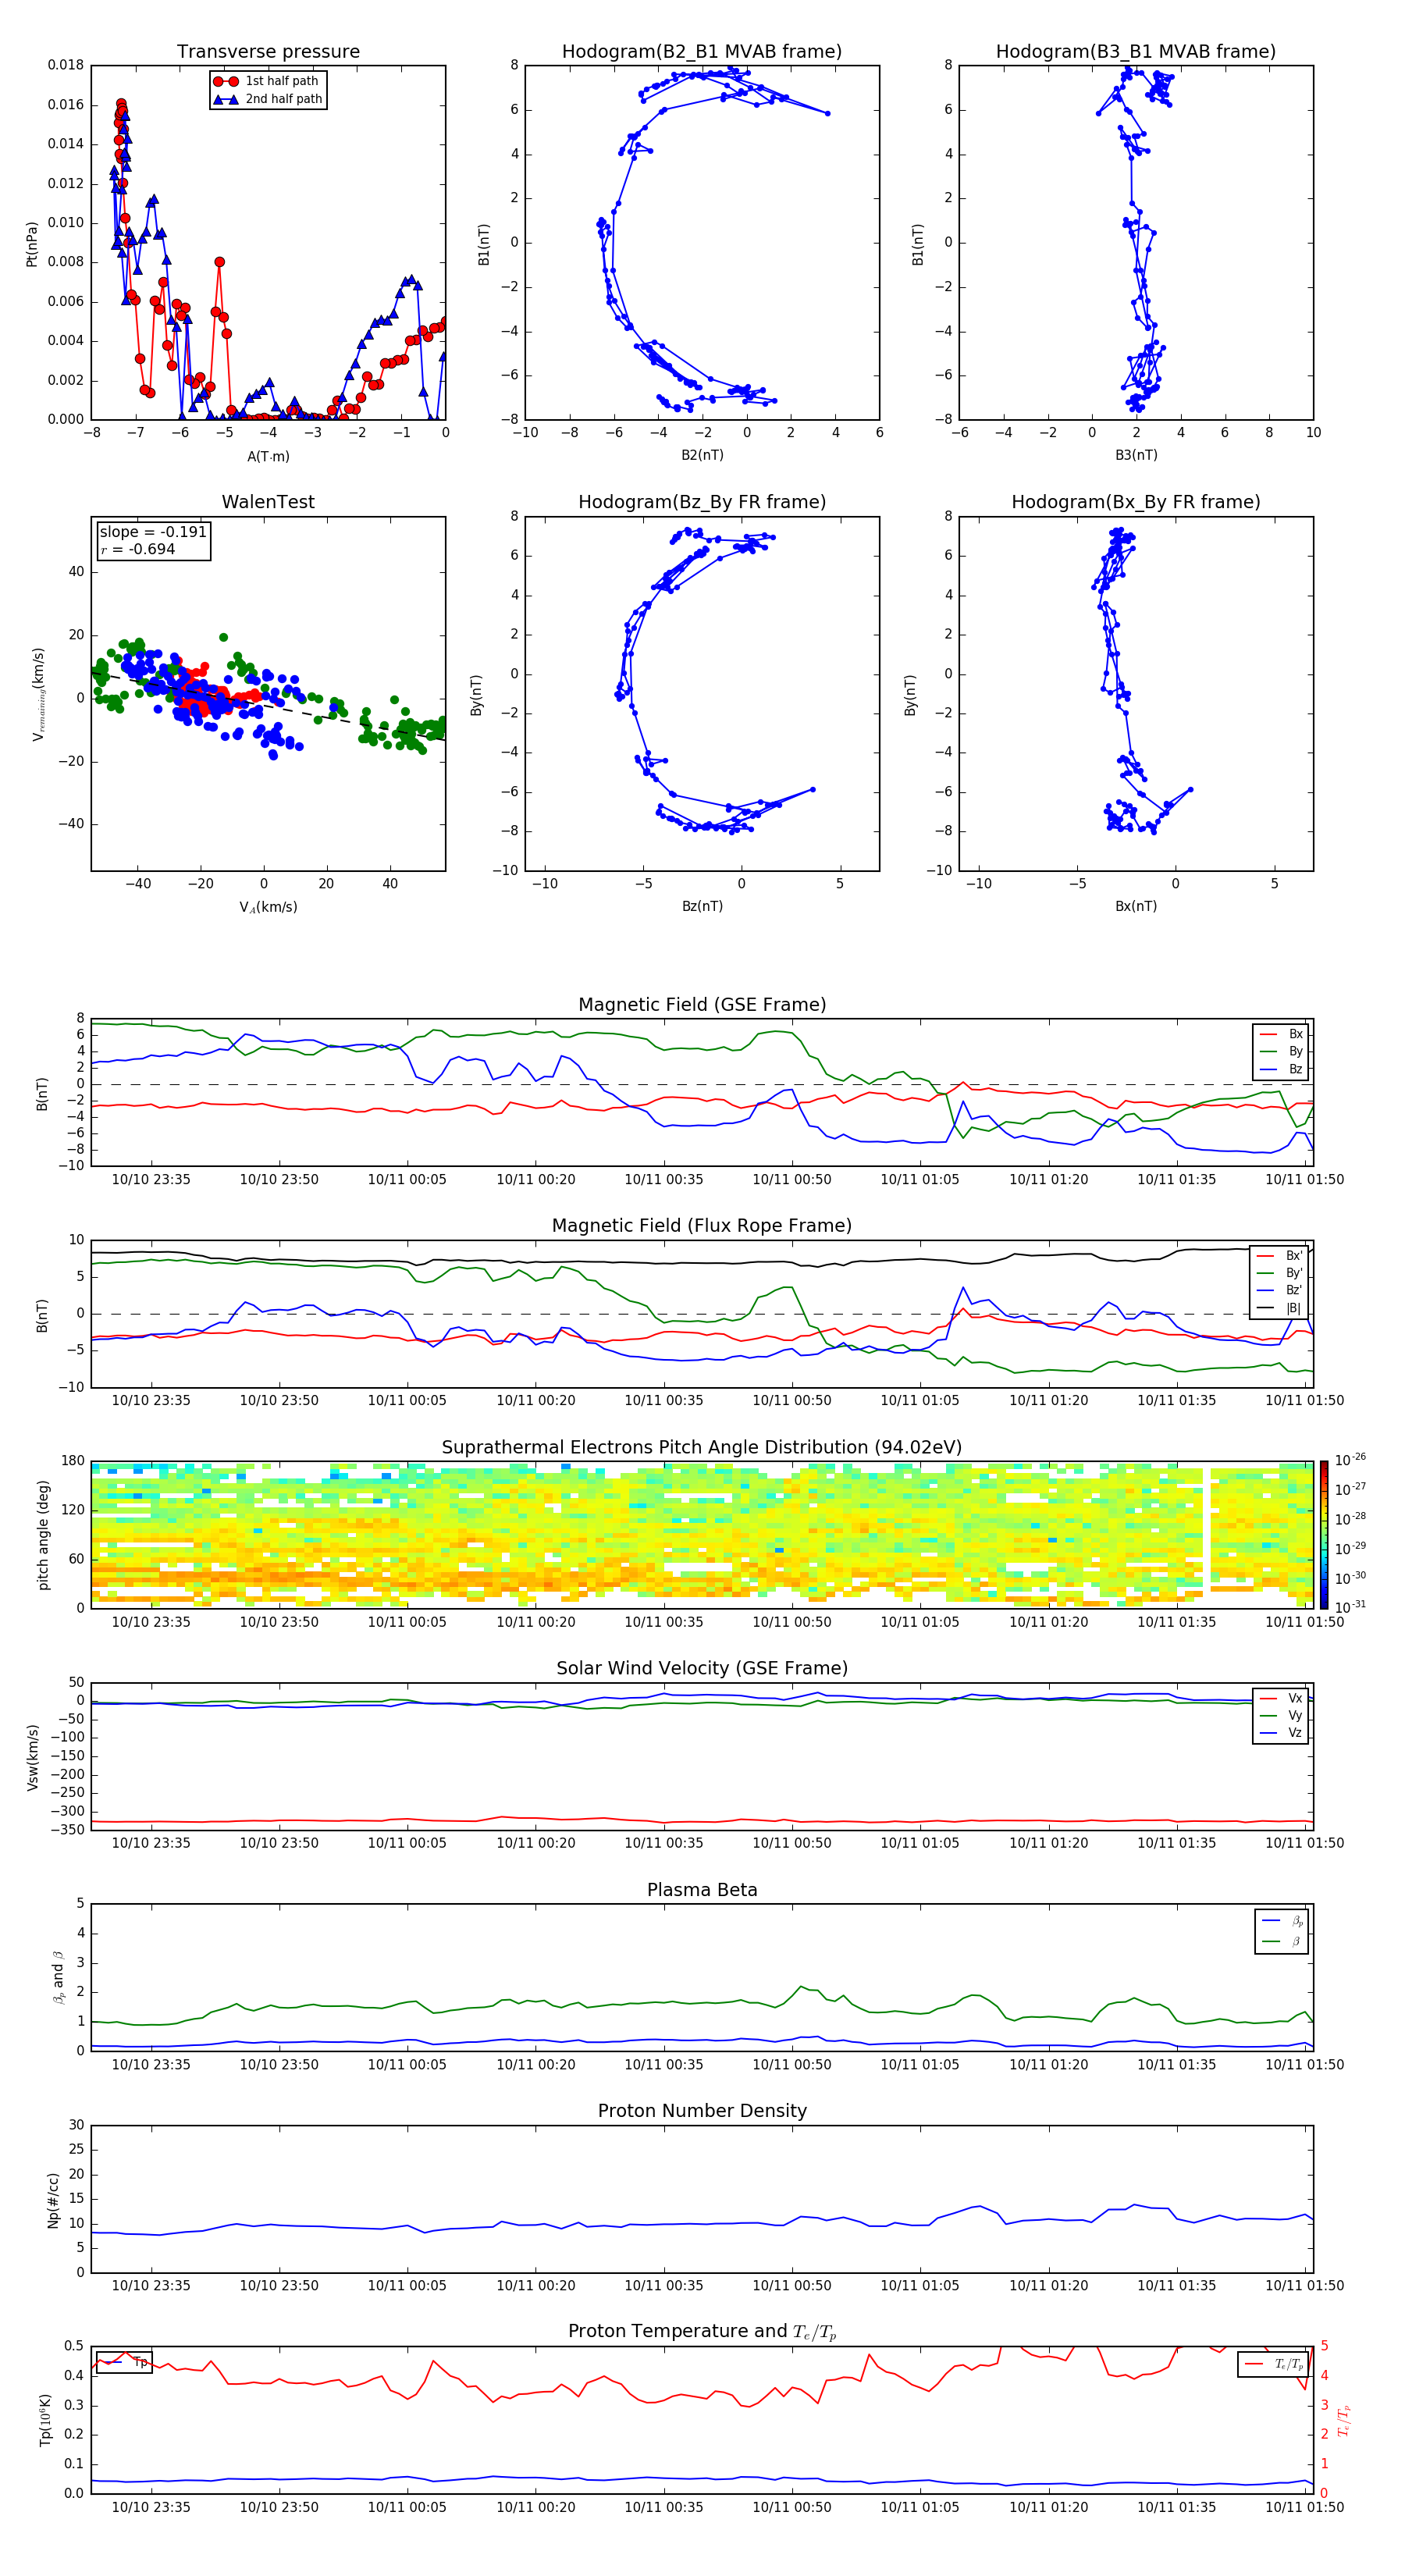Click 'Vz' in solar wind legend
The image size is (1405, 2576).
[1295, 1733]
